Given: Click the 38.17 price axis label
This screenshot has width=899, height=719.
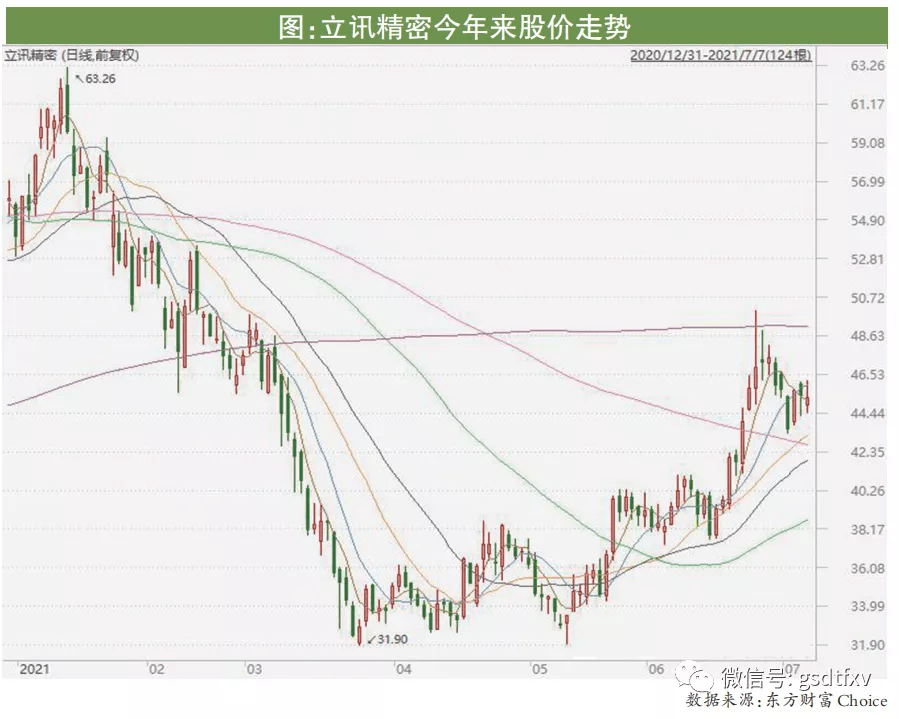Looking at the screenshot, I should click(x=867, y=529).
